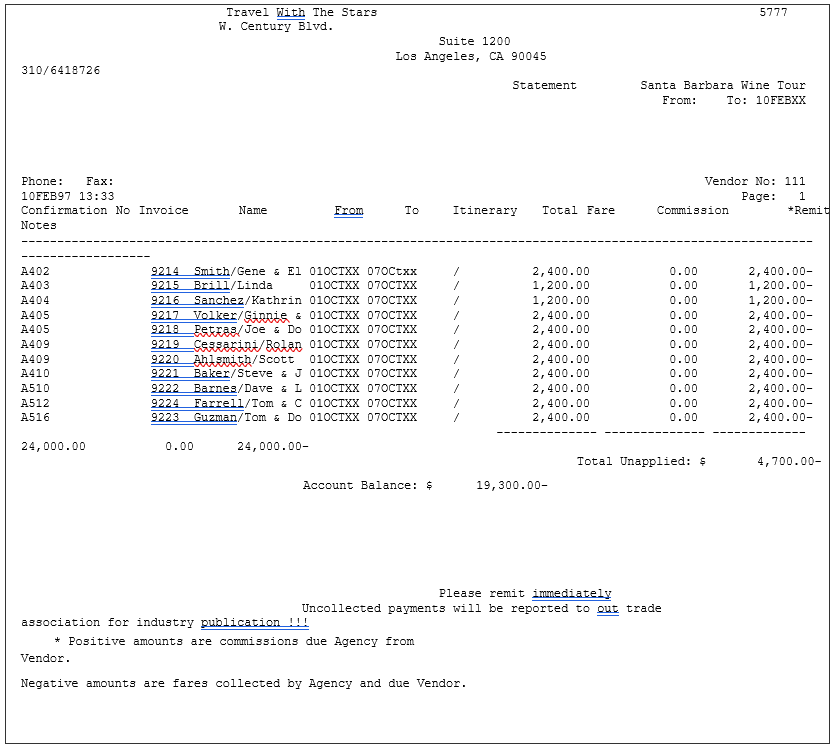Click the "Notes" header label
Image resolution: width=835 pixels, height=751 pixels.
pyautogui.click(x=39, y=225)
